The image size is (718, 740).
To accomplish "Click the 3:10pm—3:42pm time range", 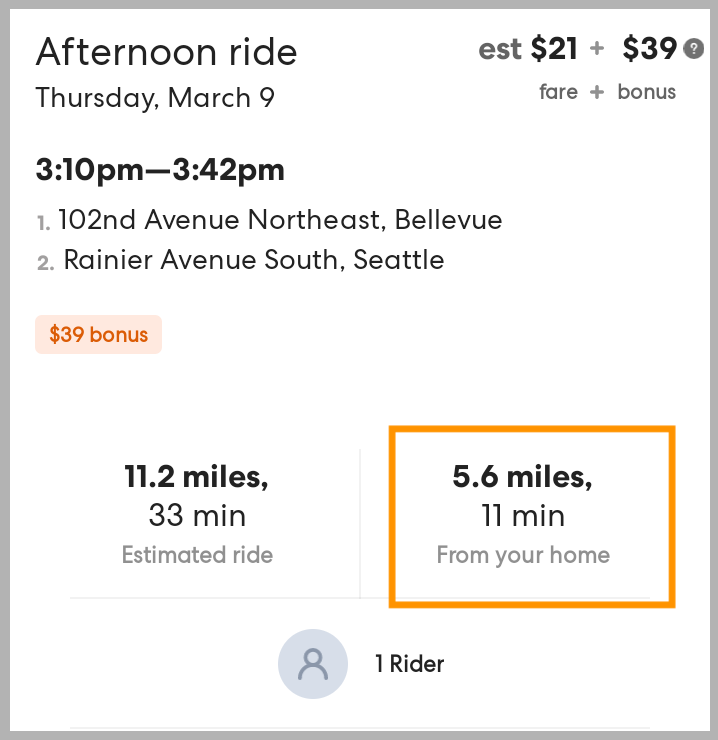I will 160,170.
